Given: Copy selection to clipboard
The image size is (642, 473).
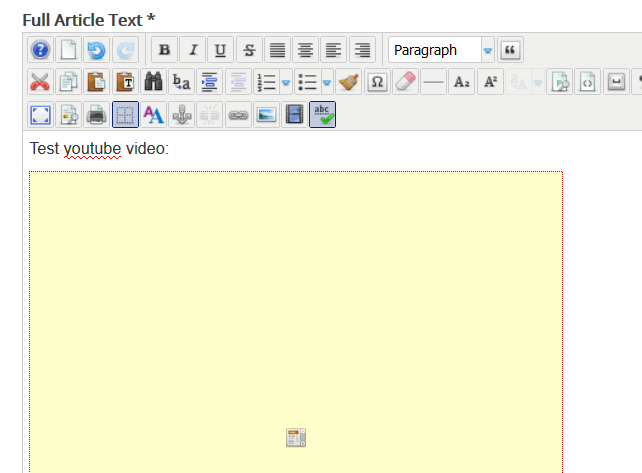Looking at the screenshot, I should coord(68,82).
